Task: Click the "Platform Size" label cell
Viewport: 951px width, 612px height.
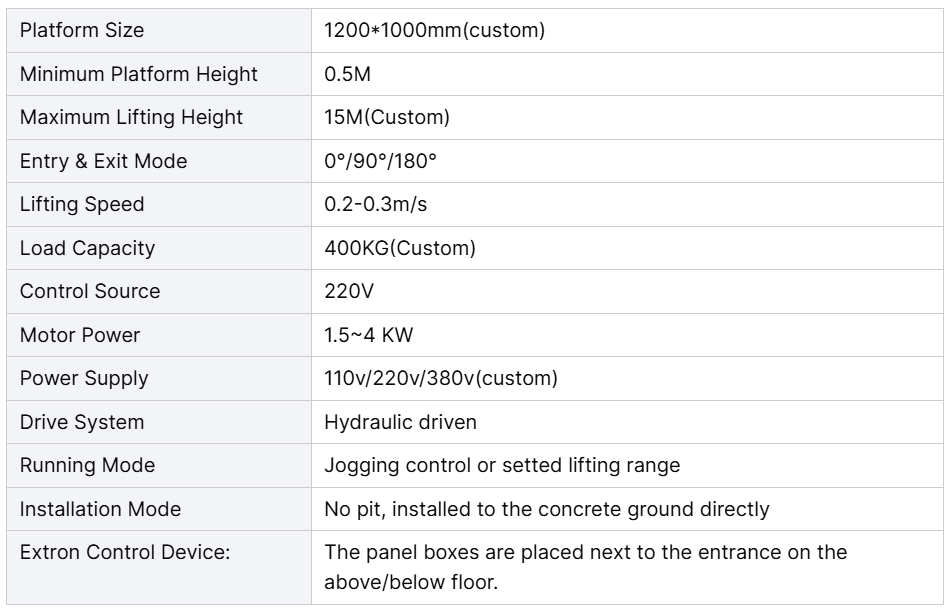Action: pyautogui.click(x=82, y=30)
